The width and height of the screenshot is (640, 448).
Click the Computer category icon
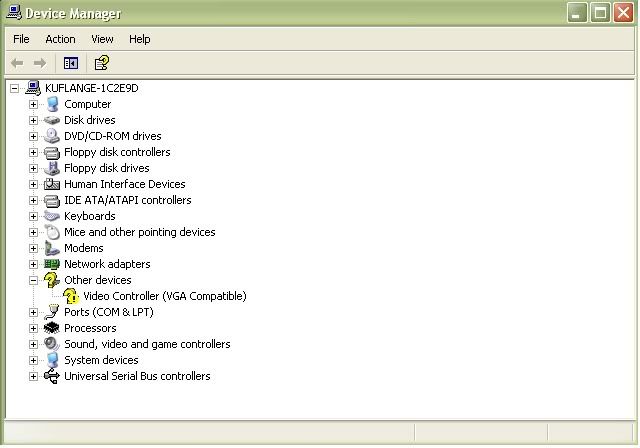click(x=52, y=104)
